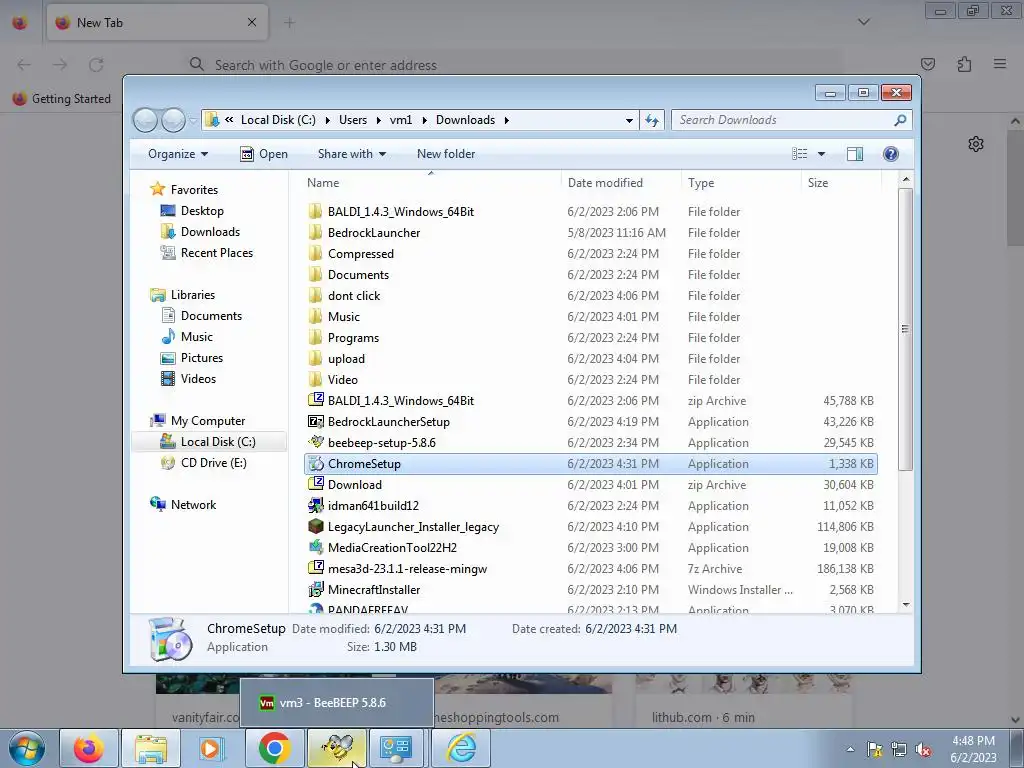Open the Windows Start menu
Viewport: 1024px width, 768px height.
click(26, 748)
